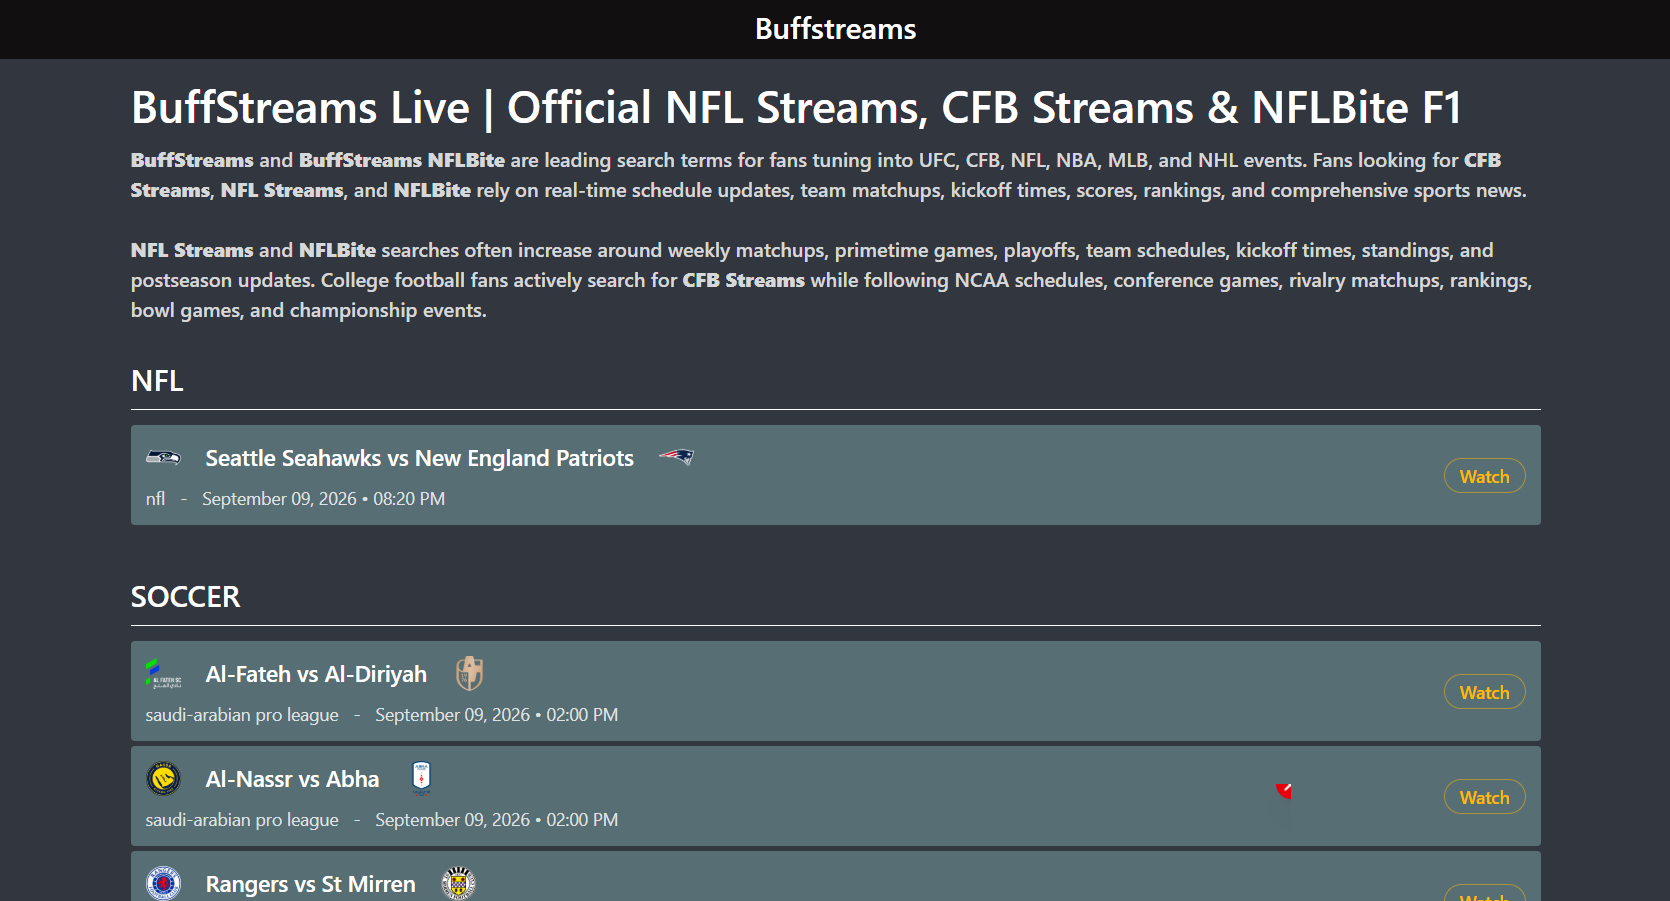Open Al-Fateh vs Al-Diriyah match title

(x=316, y=674)
